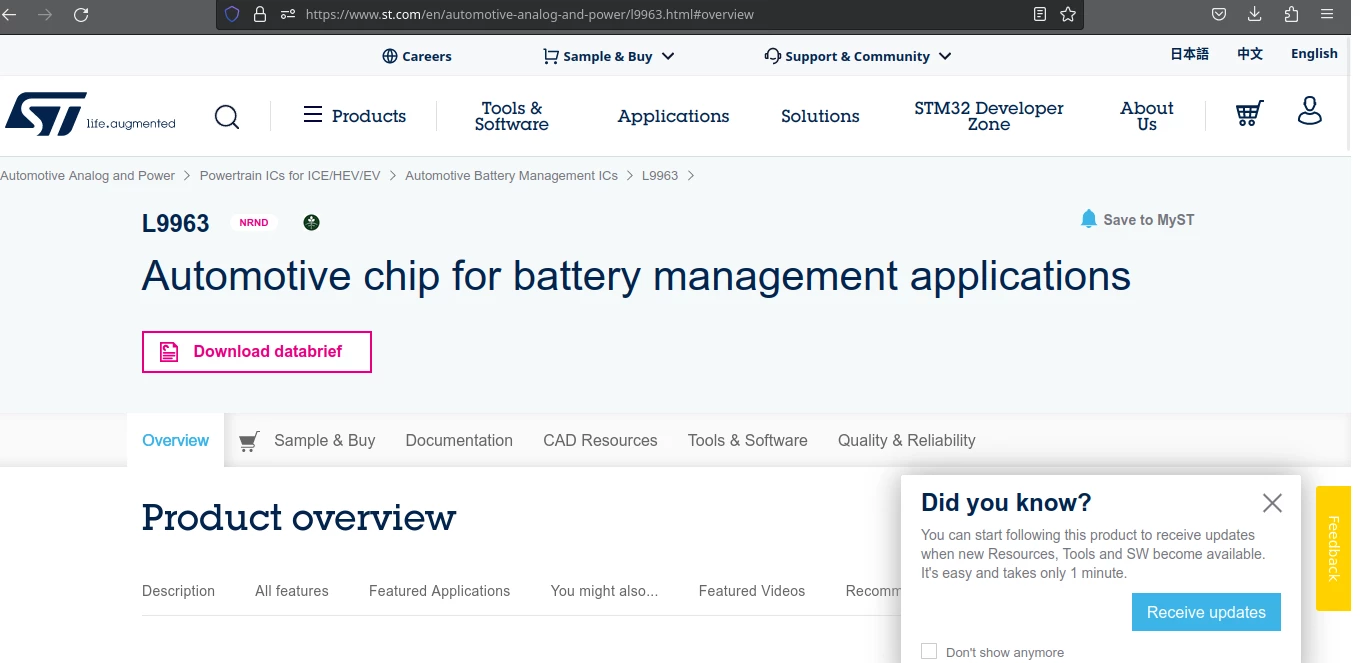Show site security via the padlock icon

tap(260, 15)
